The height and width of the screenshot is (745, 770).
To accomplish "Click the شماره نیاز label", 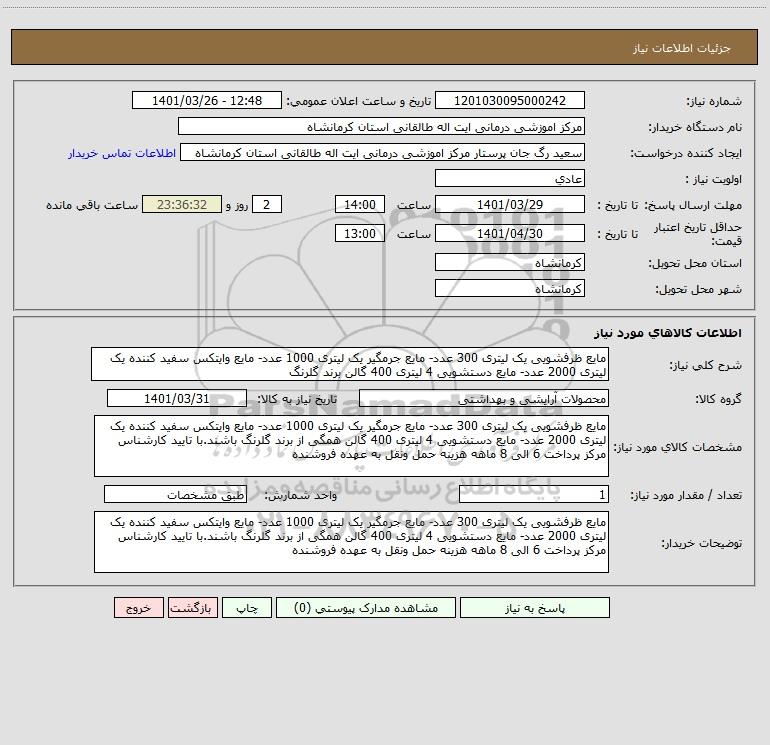I will tap(714, 101).
